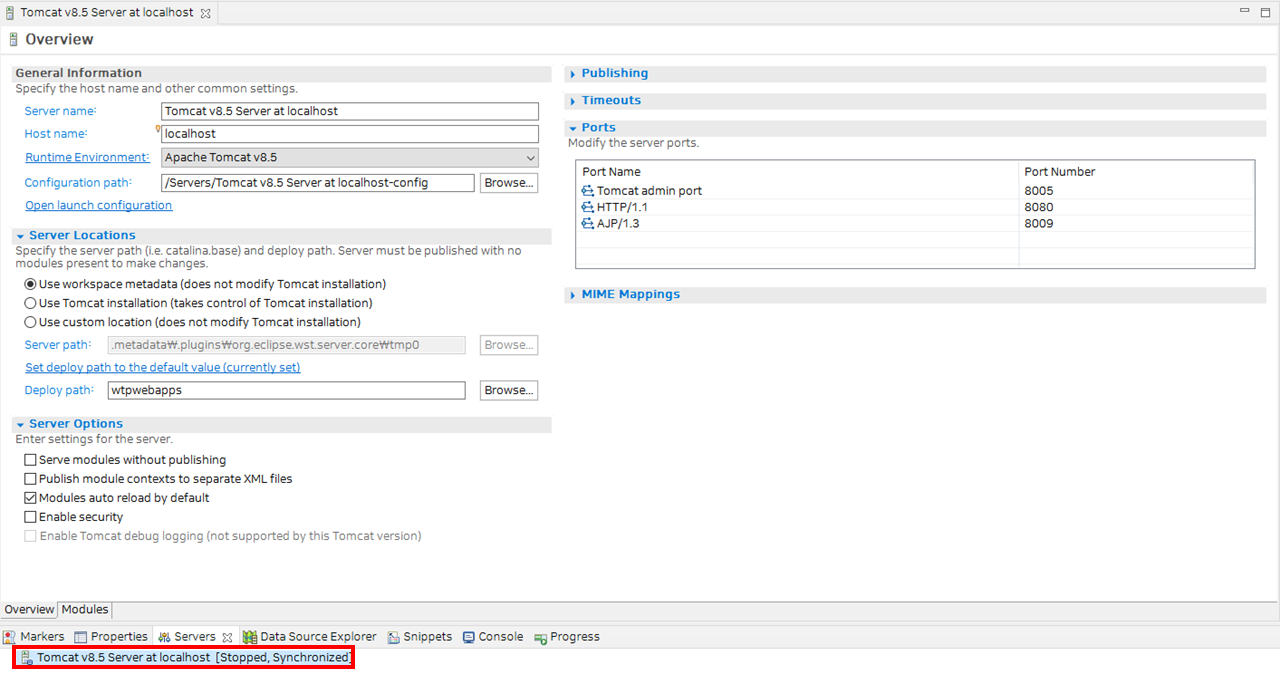Enable Publish module contexts to separate XML files
Screen dimensions: 1280x684
30,479
